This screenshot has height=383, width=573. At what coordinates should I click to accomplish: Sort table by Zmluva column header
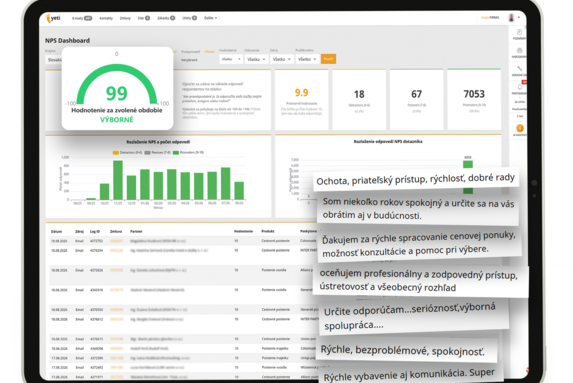point(116,231)
